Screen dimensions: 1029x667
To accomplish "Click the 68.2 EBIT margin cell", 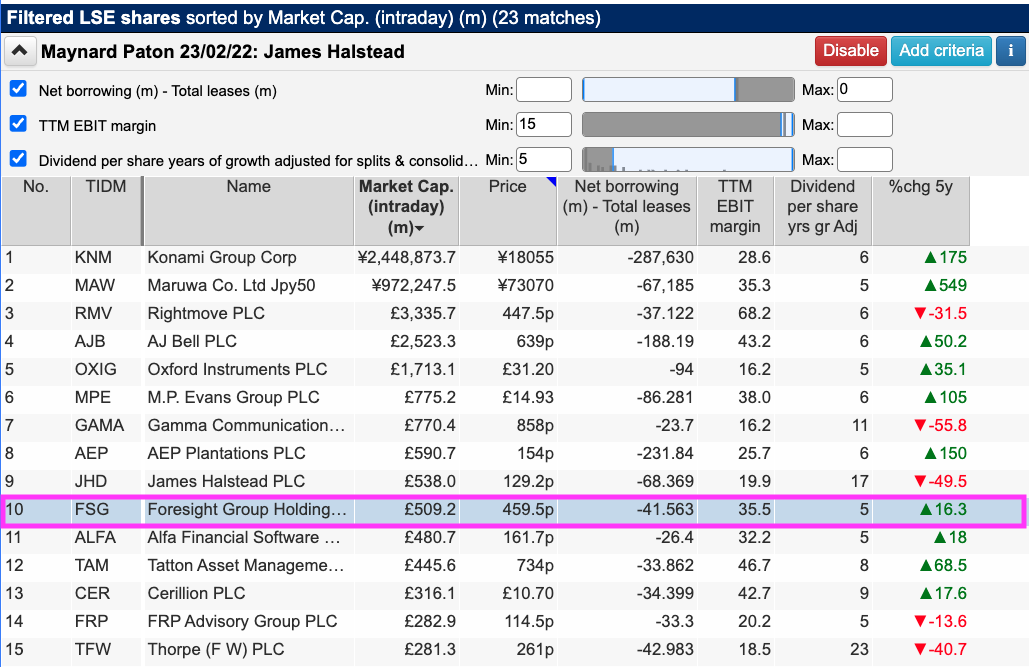I will point(735,313).
